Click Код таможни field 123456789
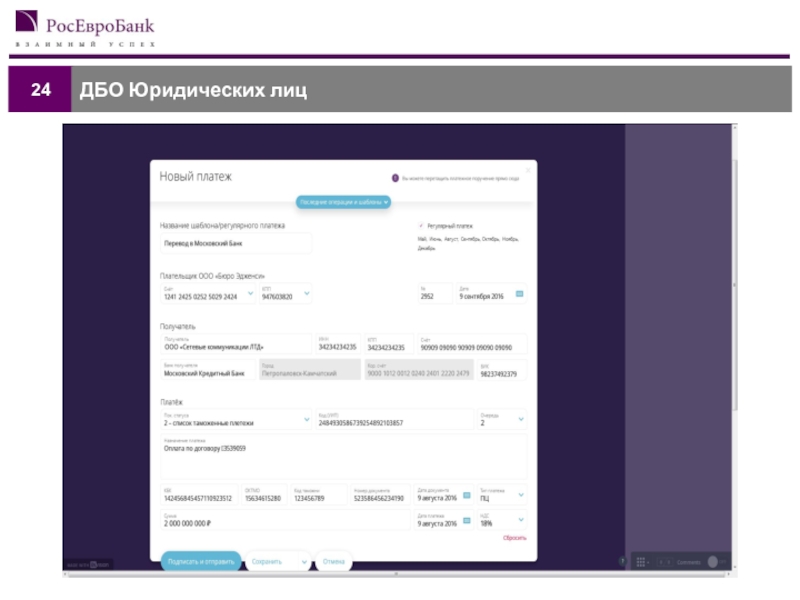 (x=319, y=495)
